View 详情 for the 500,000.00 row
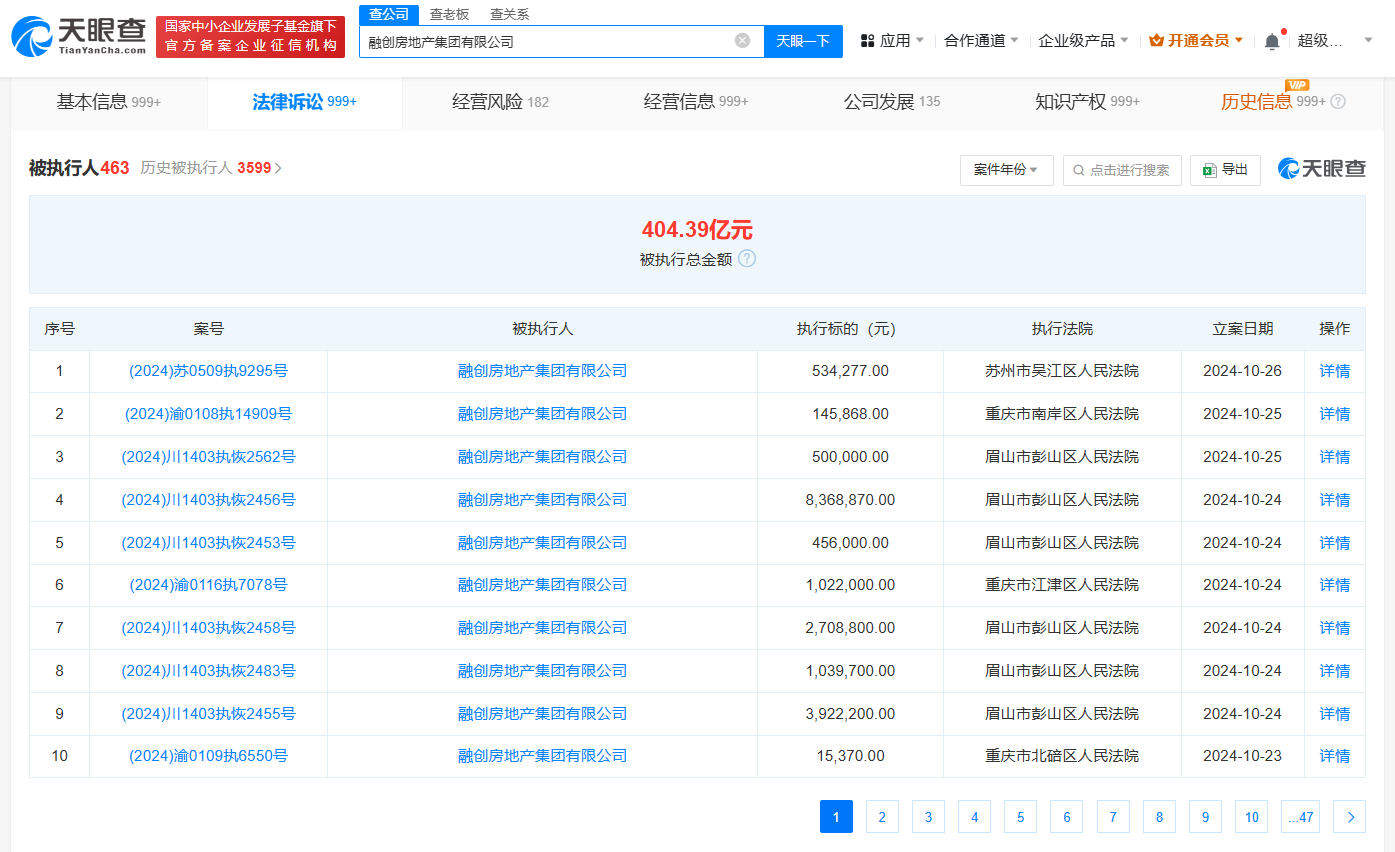The width and height of the screenshot is (1395, 852). (1335, 457)
